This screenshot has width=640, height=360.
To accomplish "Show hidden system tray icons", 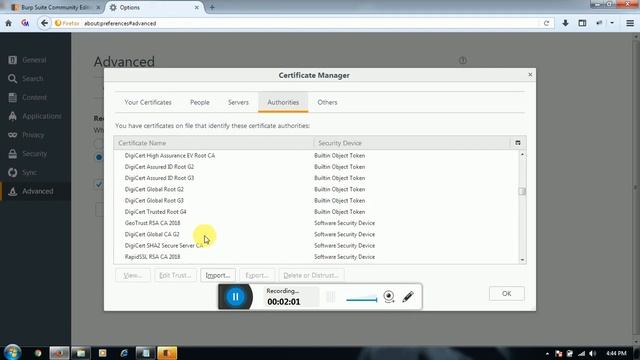I will pyautogui.click(x=547, y=353).
